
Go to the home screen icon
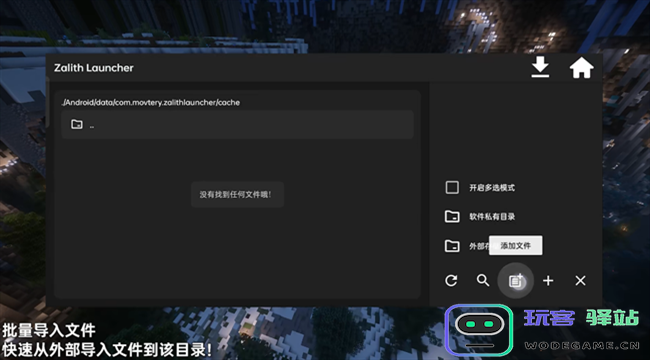[x=582, y=68]
